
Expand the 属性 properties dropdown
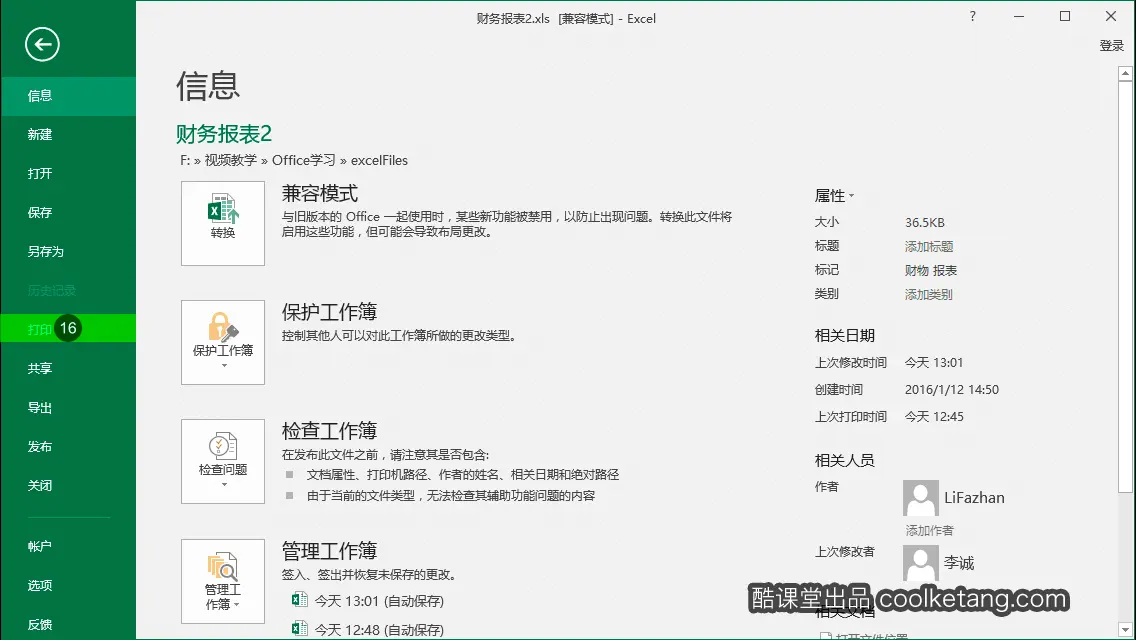(834, 196)
